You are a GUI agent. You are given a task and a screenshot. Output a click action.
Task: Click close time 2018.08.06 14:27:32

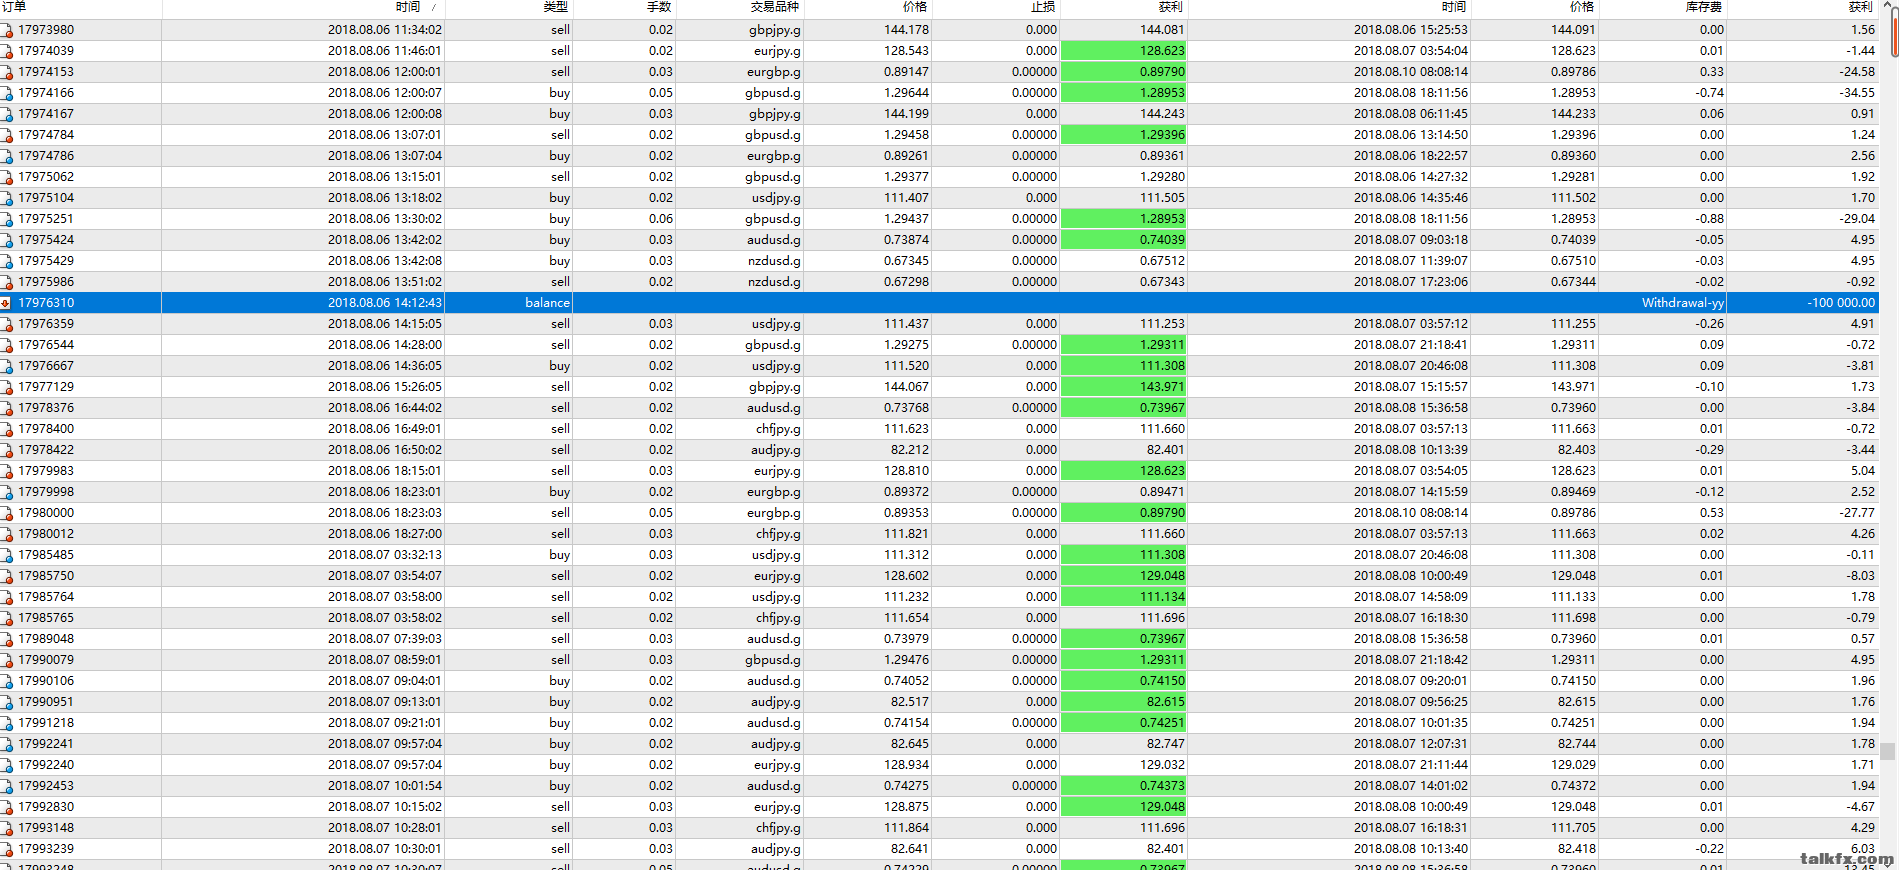point(1411,177)
